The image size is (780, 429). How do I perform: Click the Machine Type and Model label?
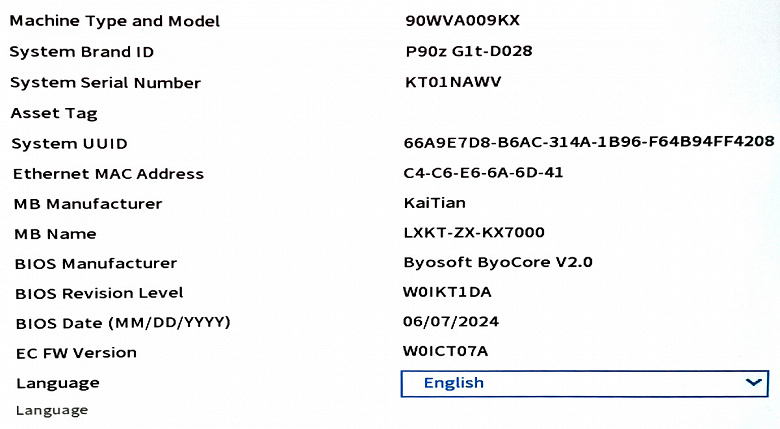pyautogui.click(x=115, y=21)
